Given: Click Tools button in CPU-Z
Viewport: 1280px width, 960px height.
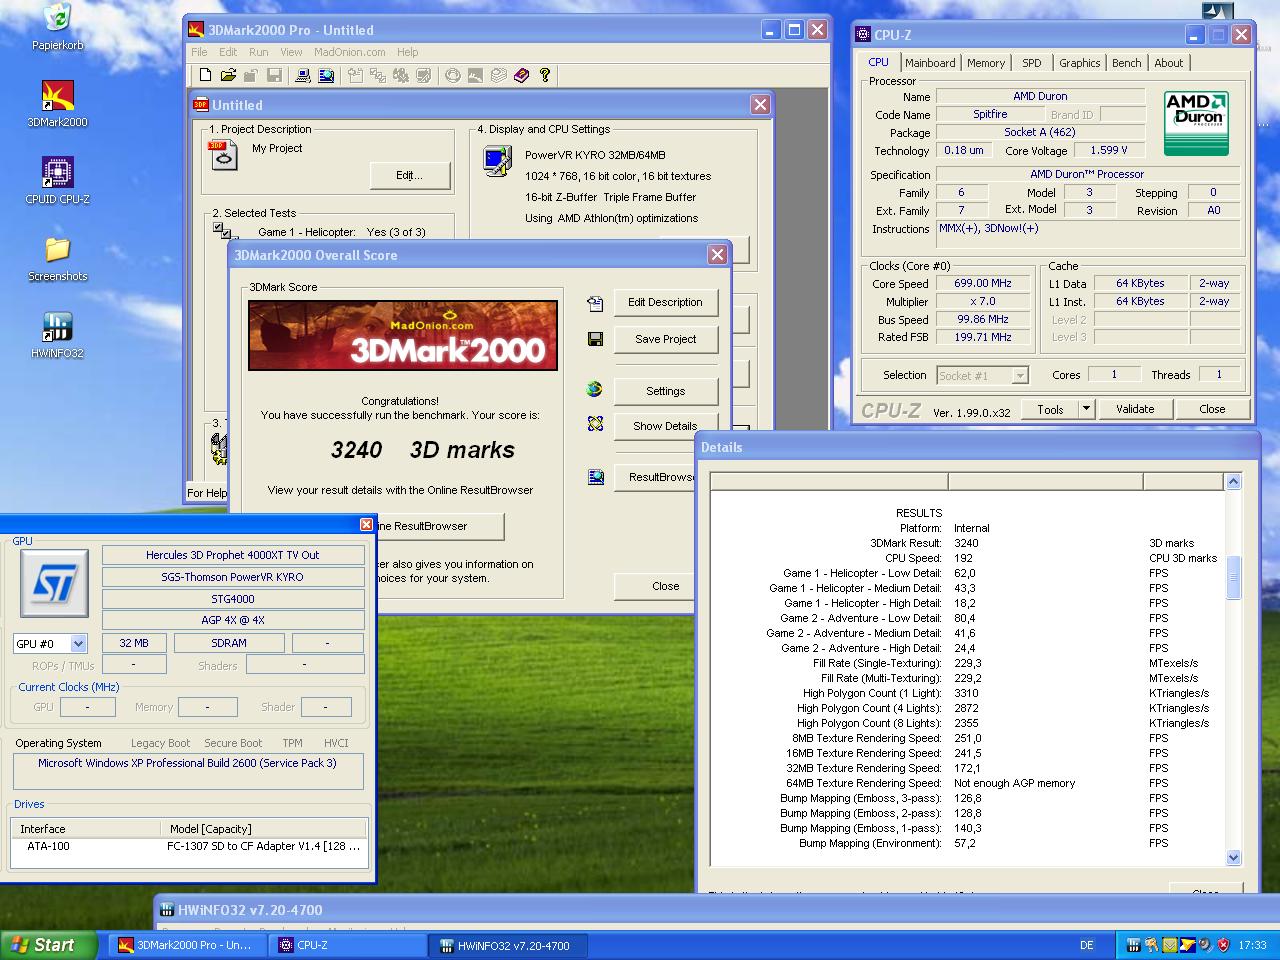Looking at the screenshot, I should pyautogui.click(x=1050, y=409).
